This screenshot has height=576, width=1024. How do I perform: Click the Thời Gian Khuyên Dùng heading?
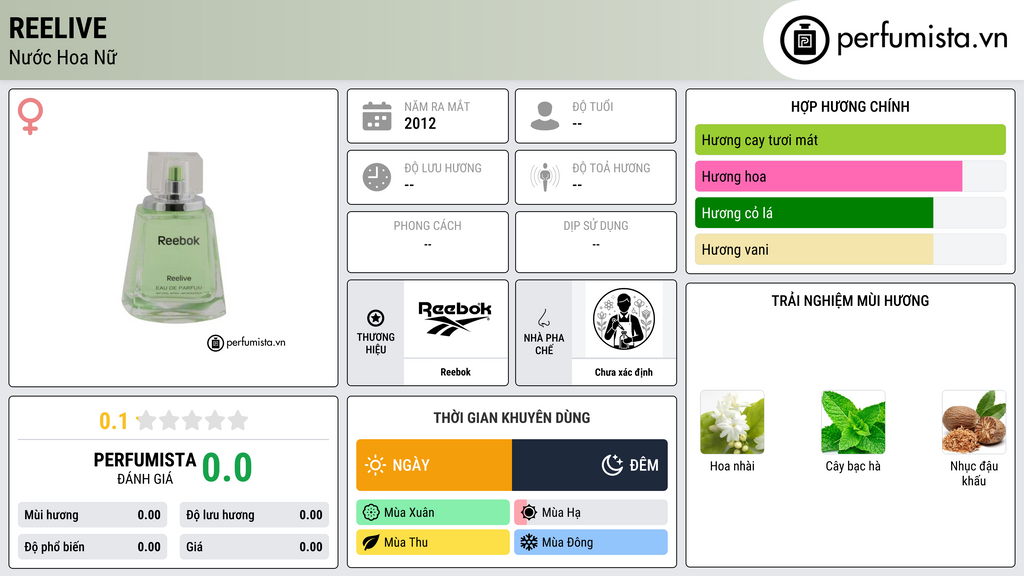[x=512, y=418]
